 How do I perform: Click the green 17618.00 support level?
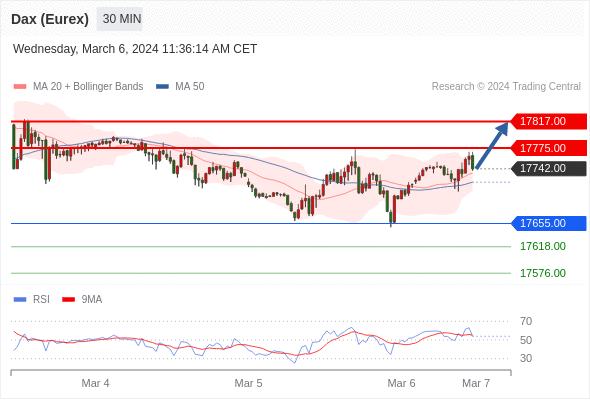coord(543,246)
